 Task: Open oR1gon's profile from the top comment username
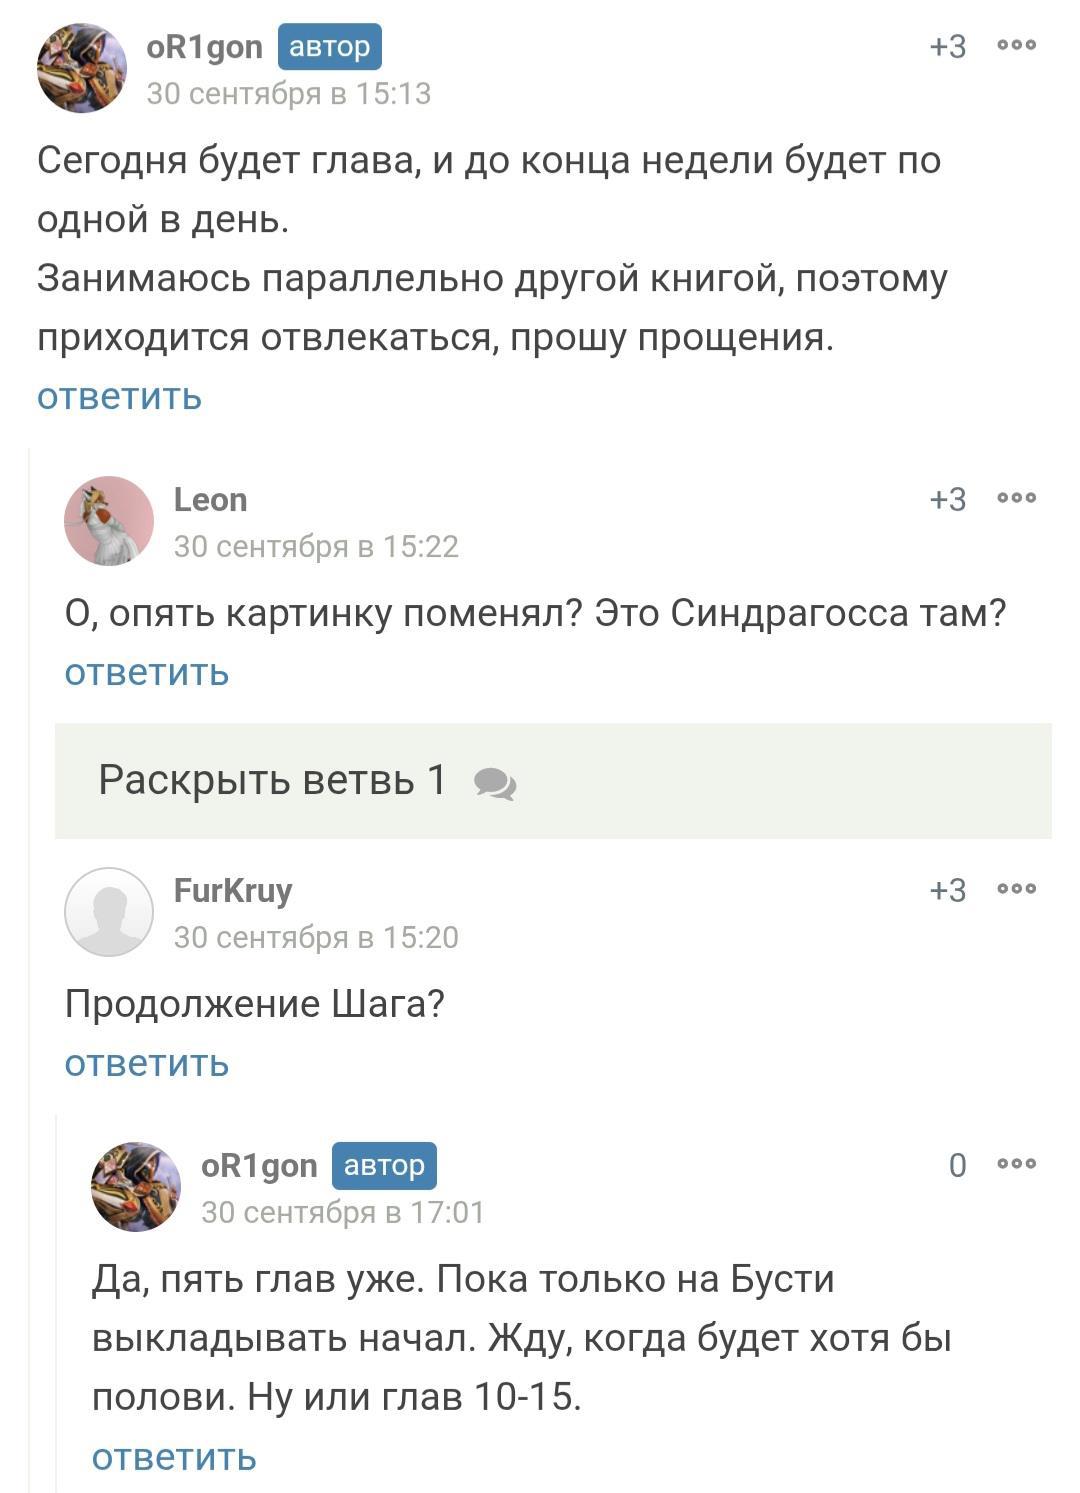tap(204, 47)
